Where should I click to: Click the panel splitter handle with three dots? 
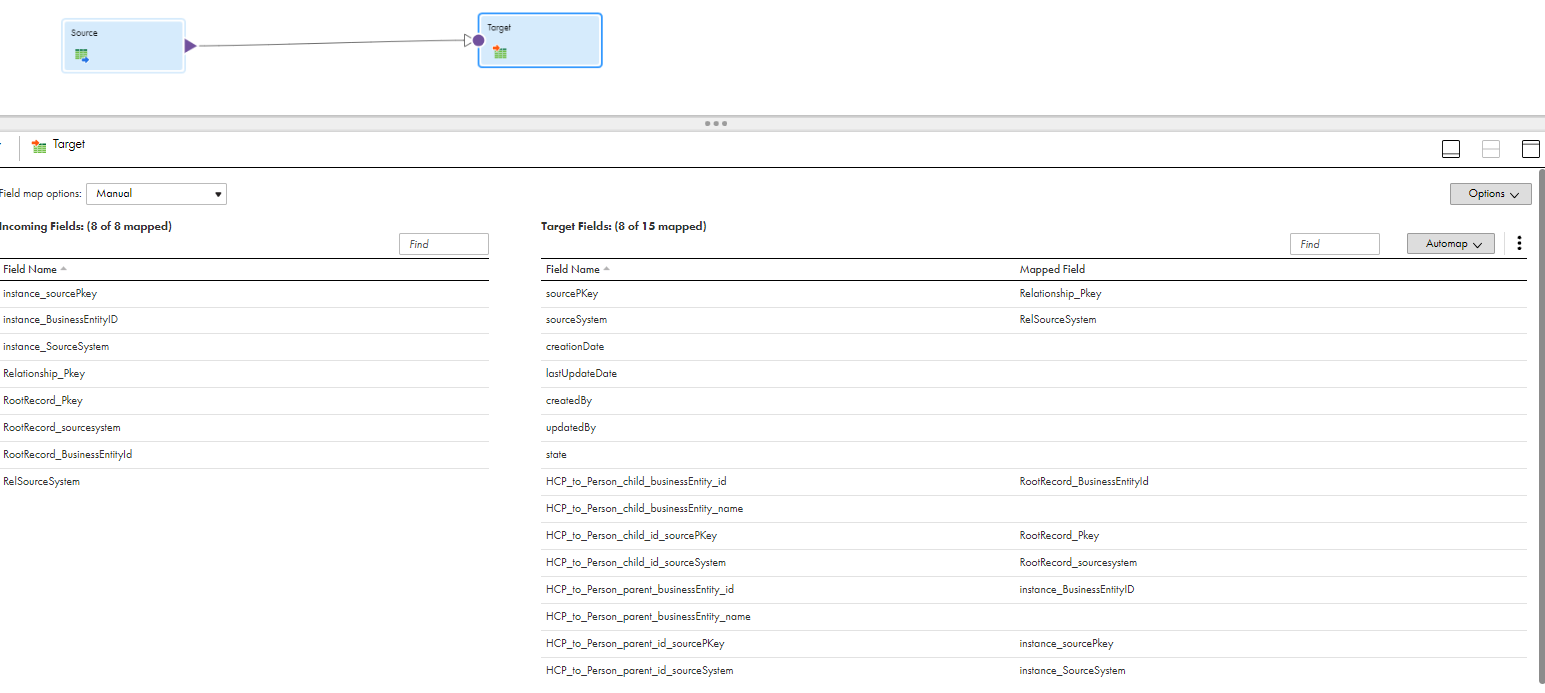pos(716,123)
